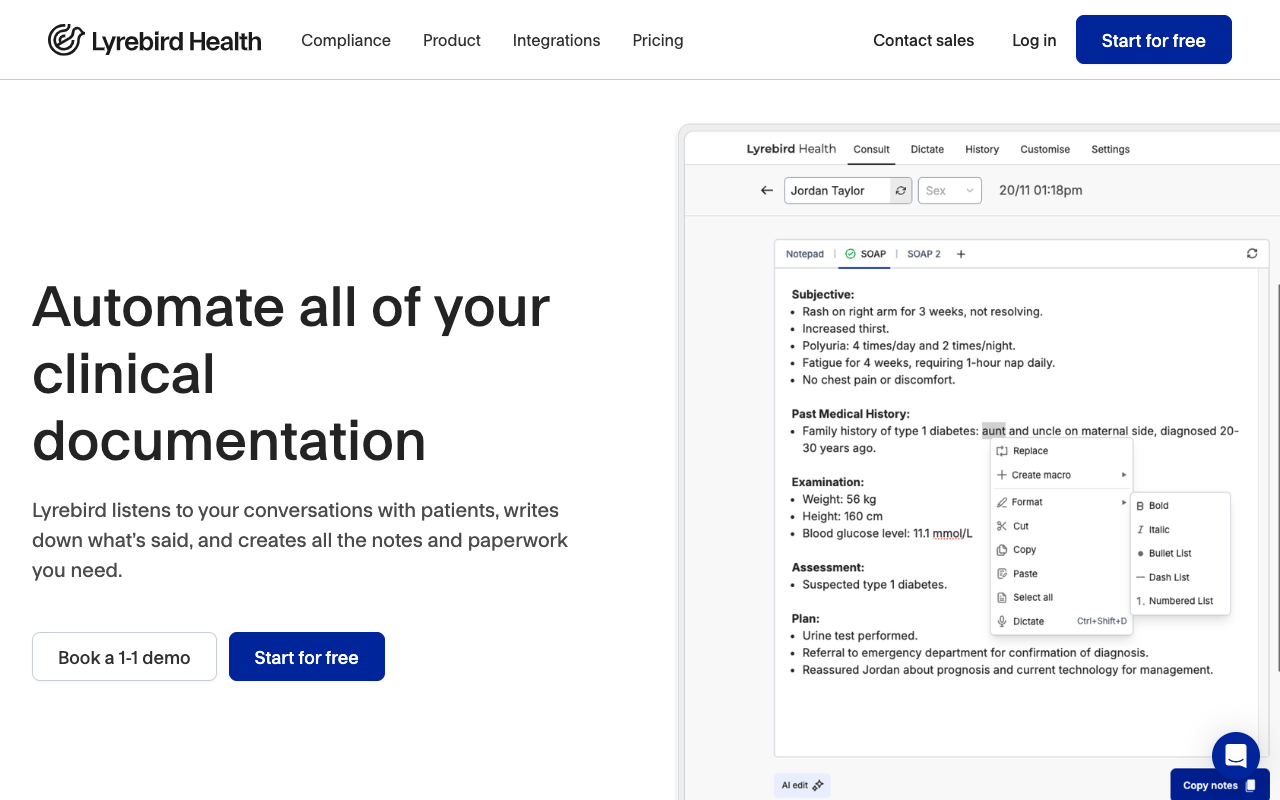Viewport: 1280px width, 800px height.
Task: Click the Subjective: heading
Action: (x=823, y=294)
